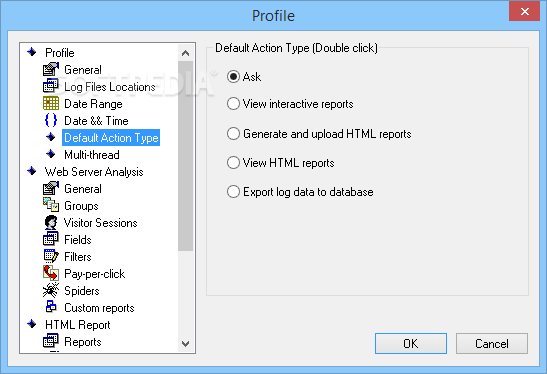Click the tree scrollbar up arrow

(186, 53)
